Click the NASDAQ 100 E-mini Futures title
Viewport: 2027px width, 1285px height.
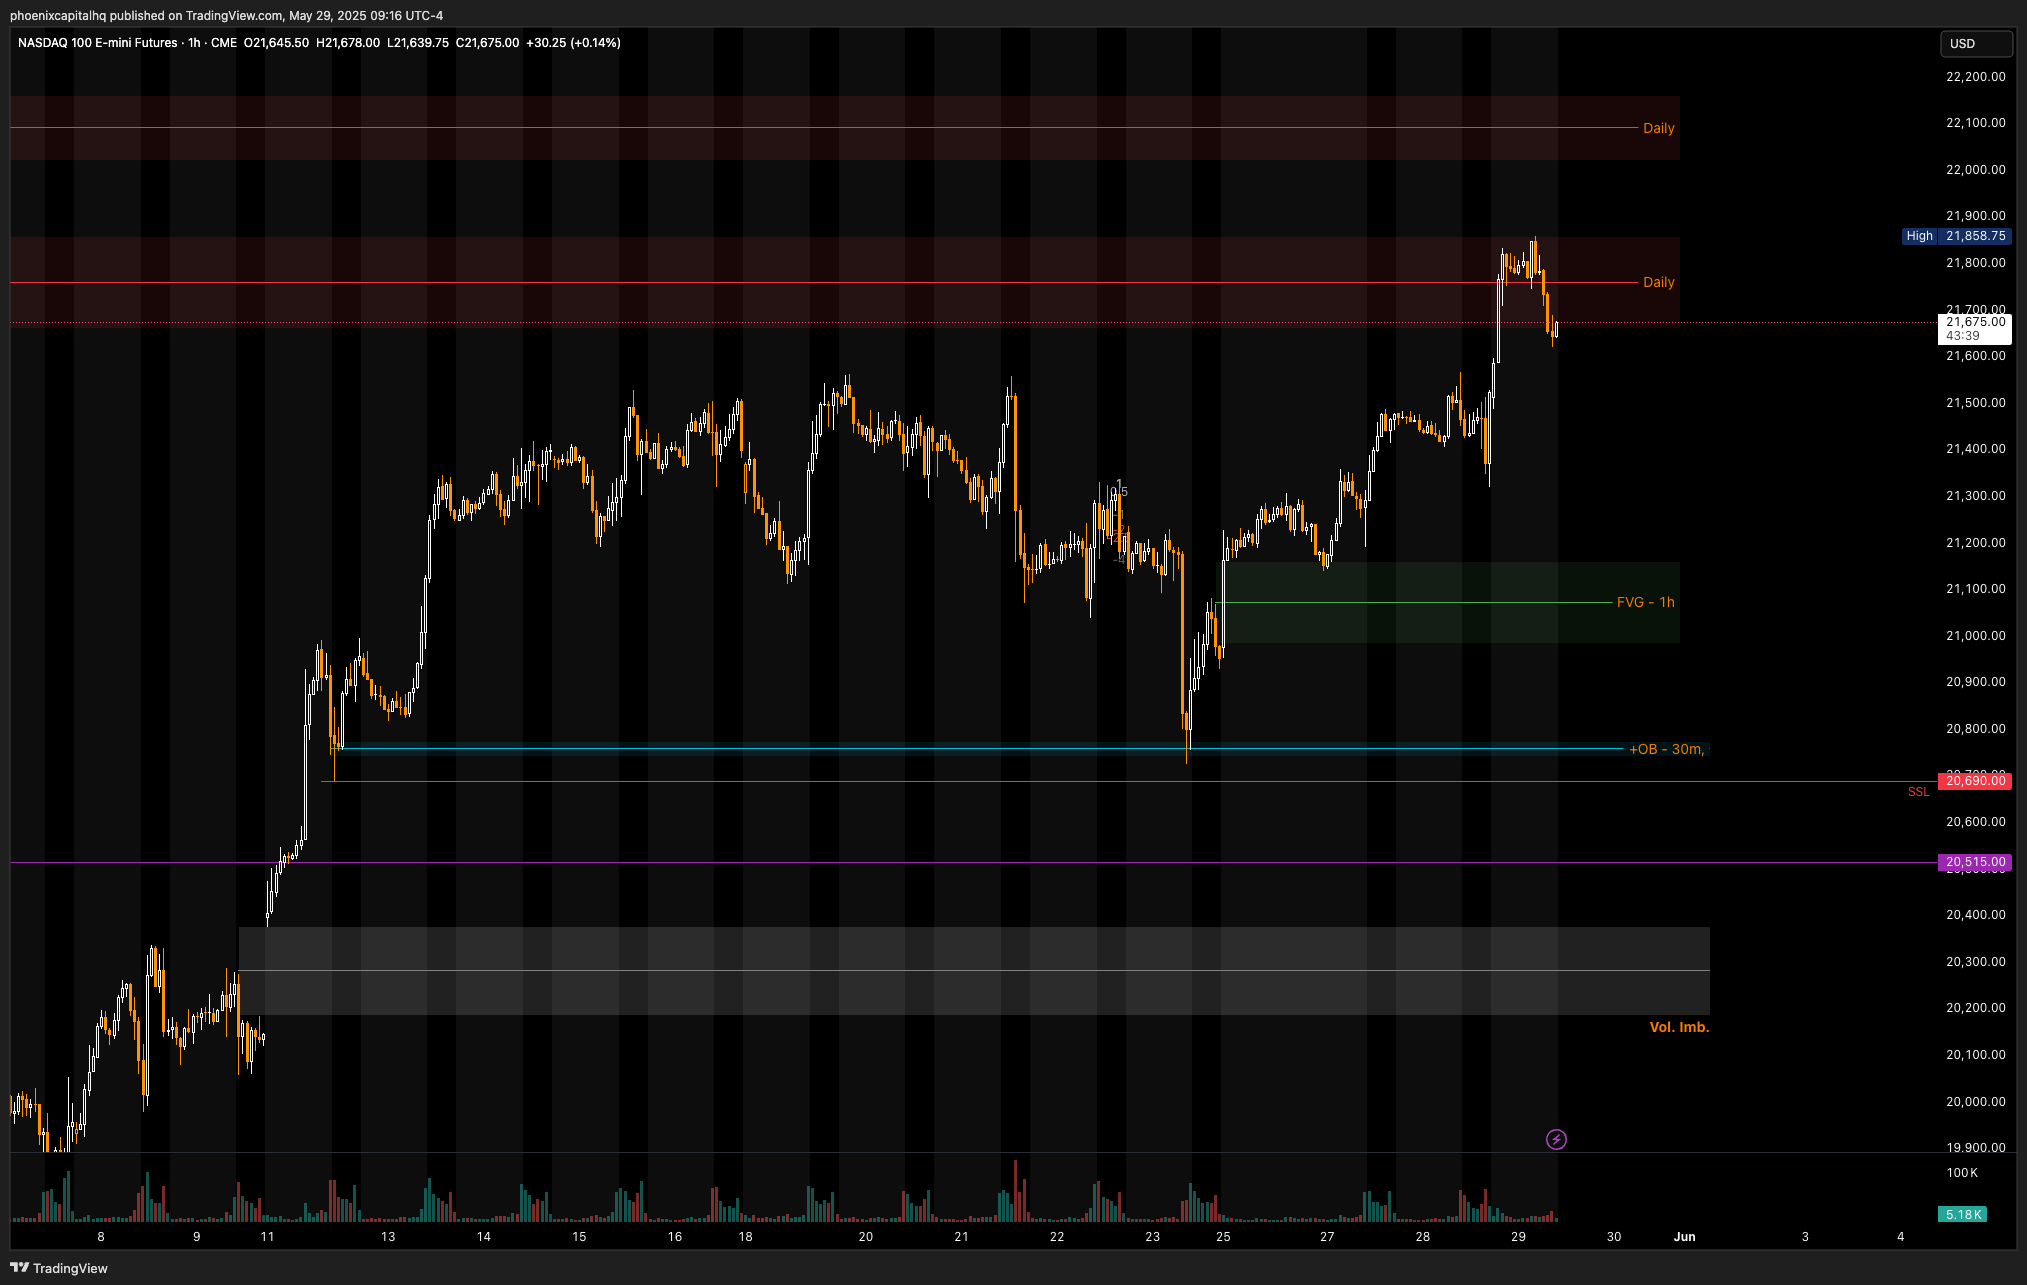tap(97, 43)
